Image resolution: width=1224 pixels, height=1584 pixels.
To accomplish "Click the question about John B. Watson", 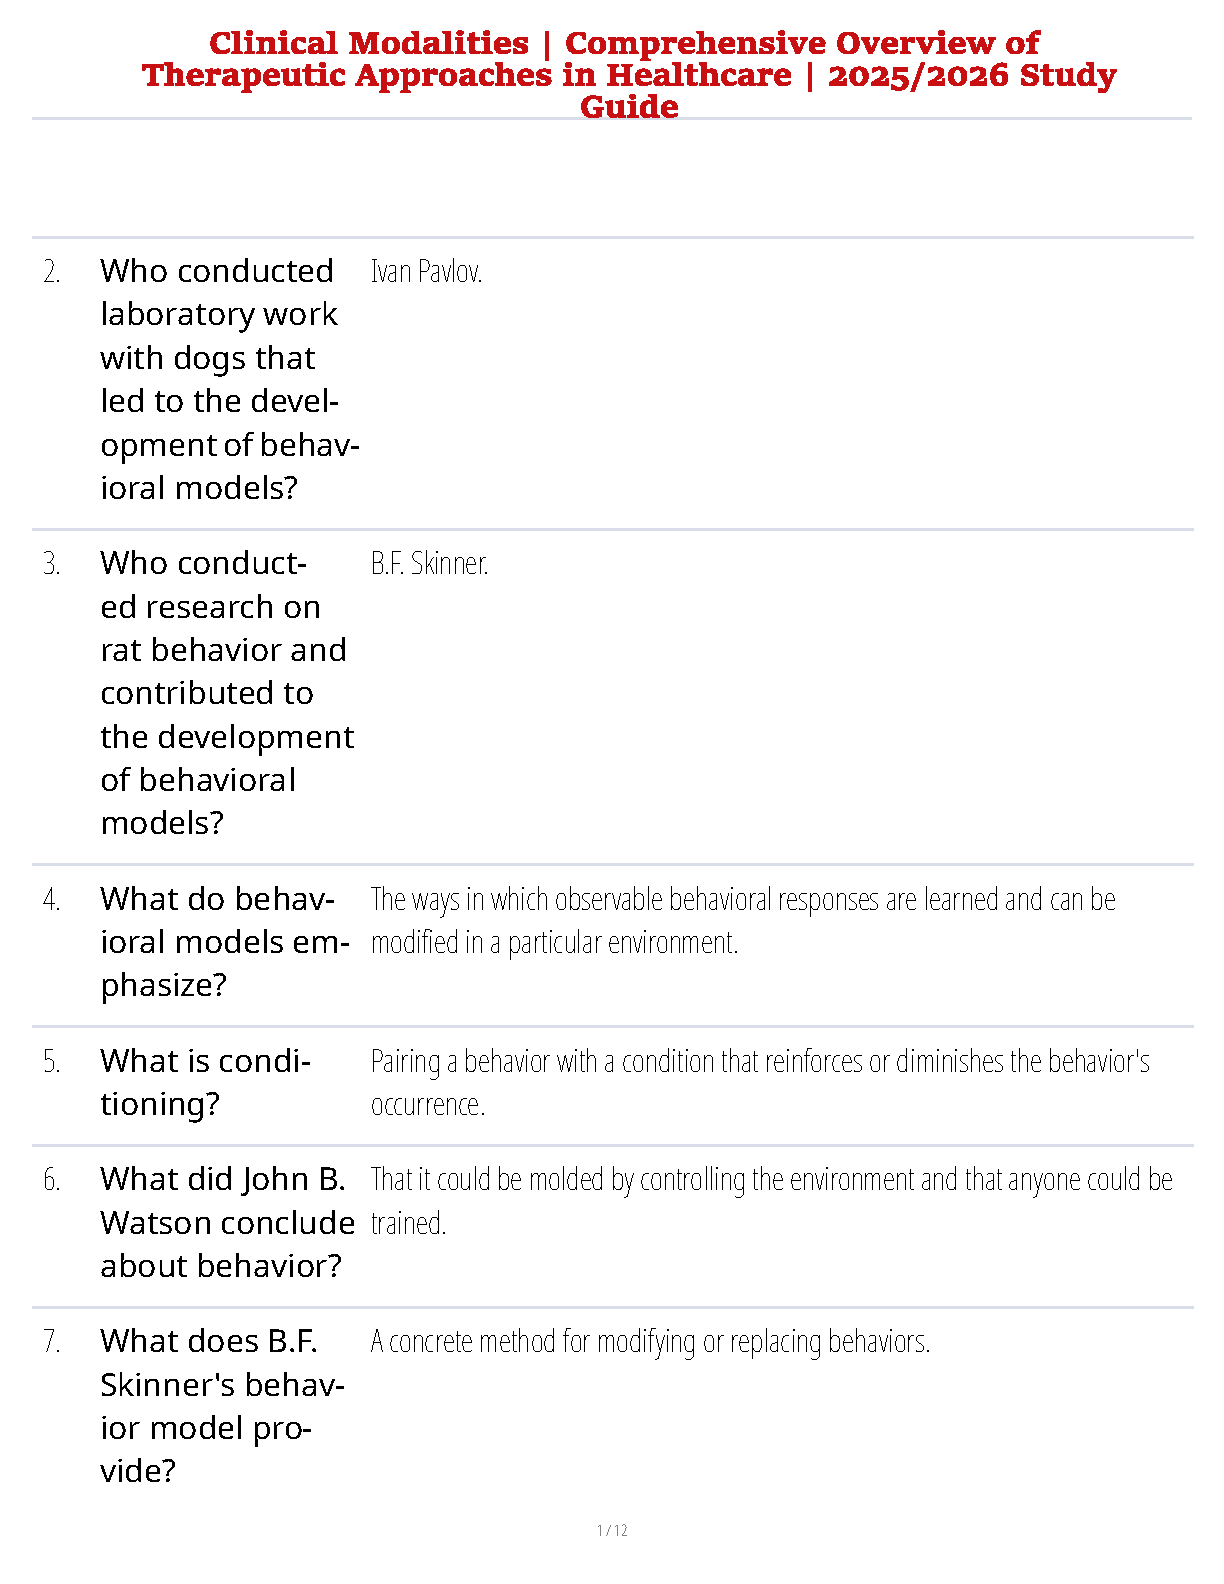I will (x=226, y=1222).
